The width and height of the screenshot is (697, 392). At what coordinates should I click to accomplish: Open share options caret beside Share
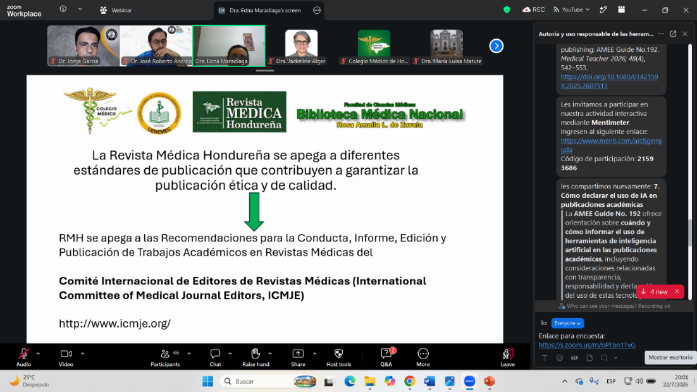[x=315, y=354]
